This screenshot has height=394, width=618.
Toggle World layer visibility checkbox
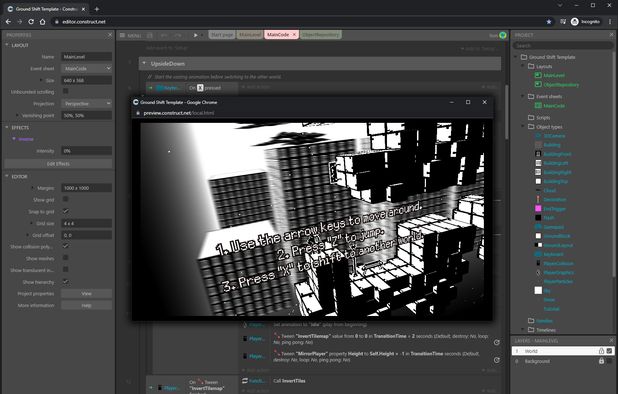point(609,351)
